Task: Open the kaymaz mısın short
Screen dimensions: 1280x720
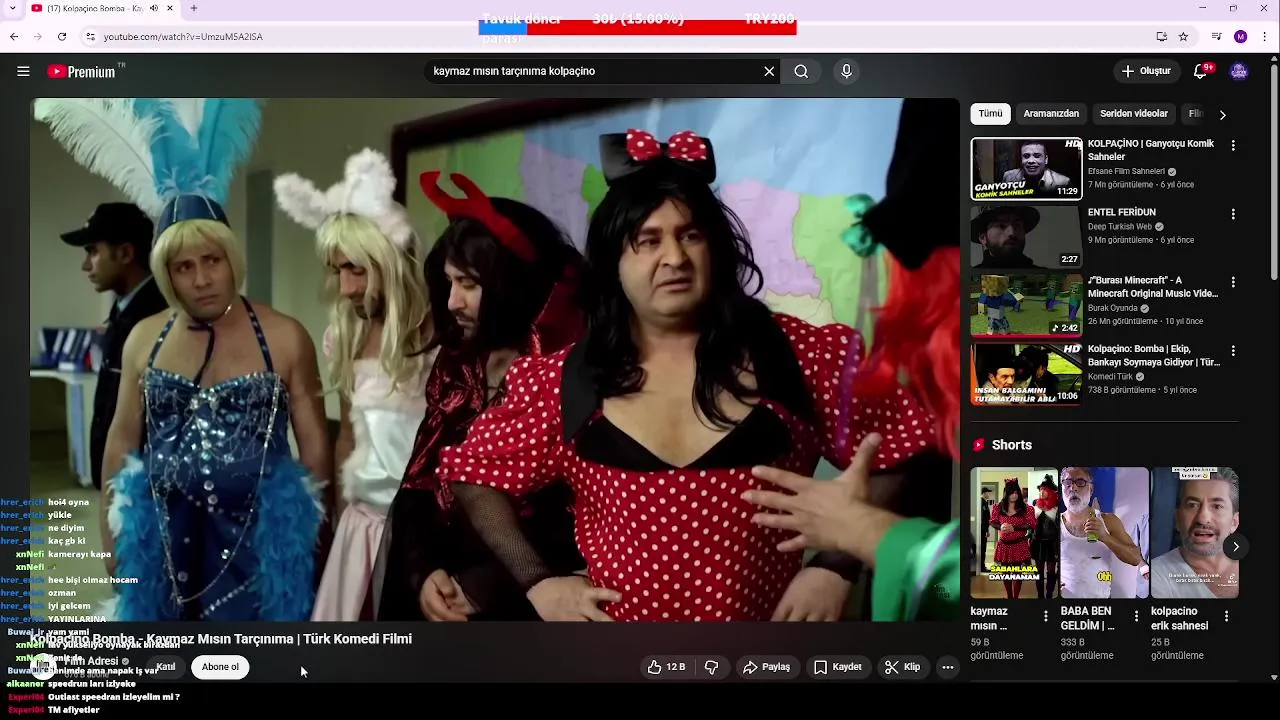Action: pos(1013,532)
